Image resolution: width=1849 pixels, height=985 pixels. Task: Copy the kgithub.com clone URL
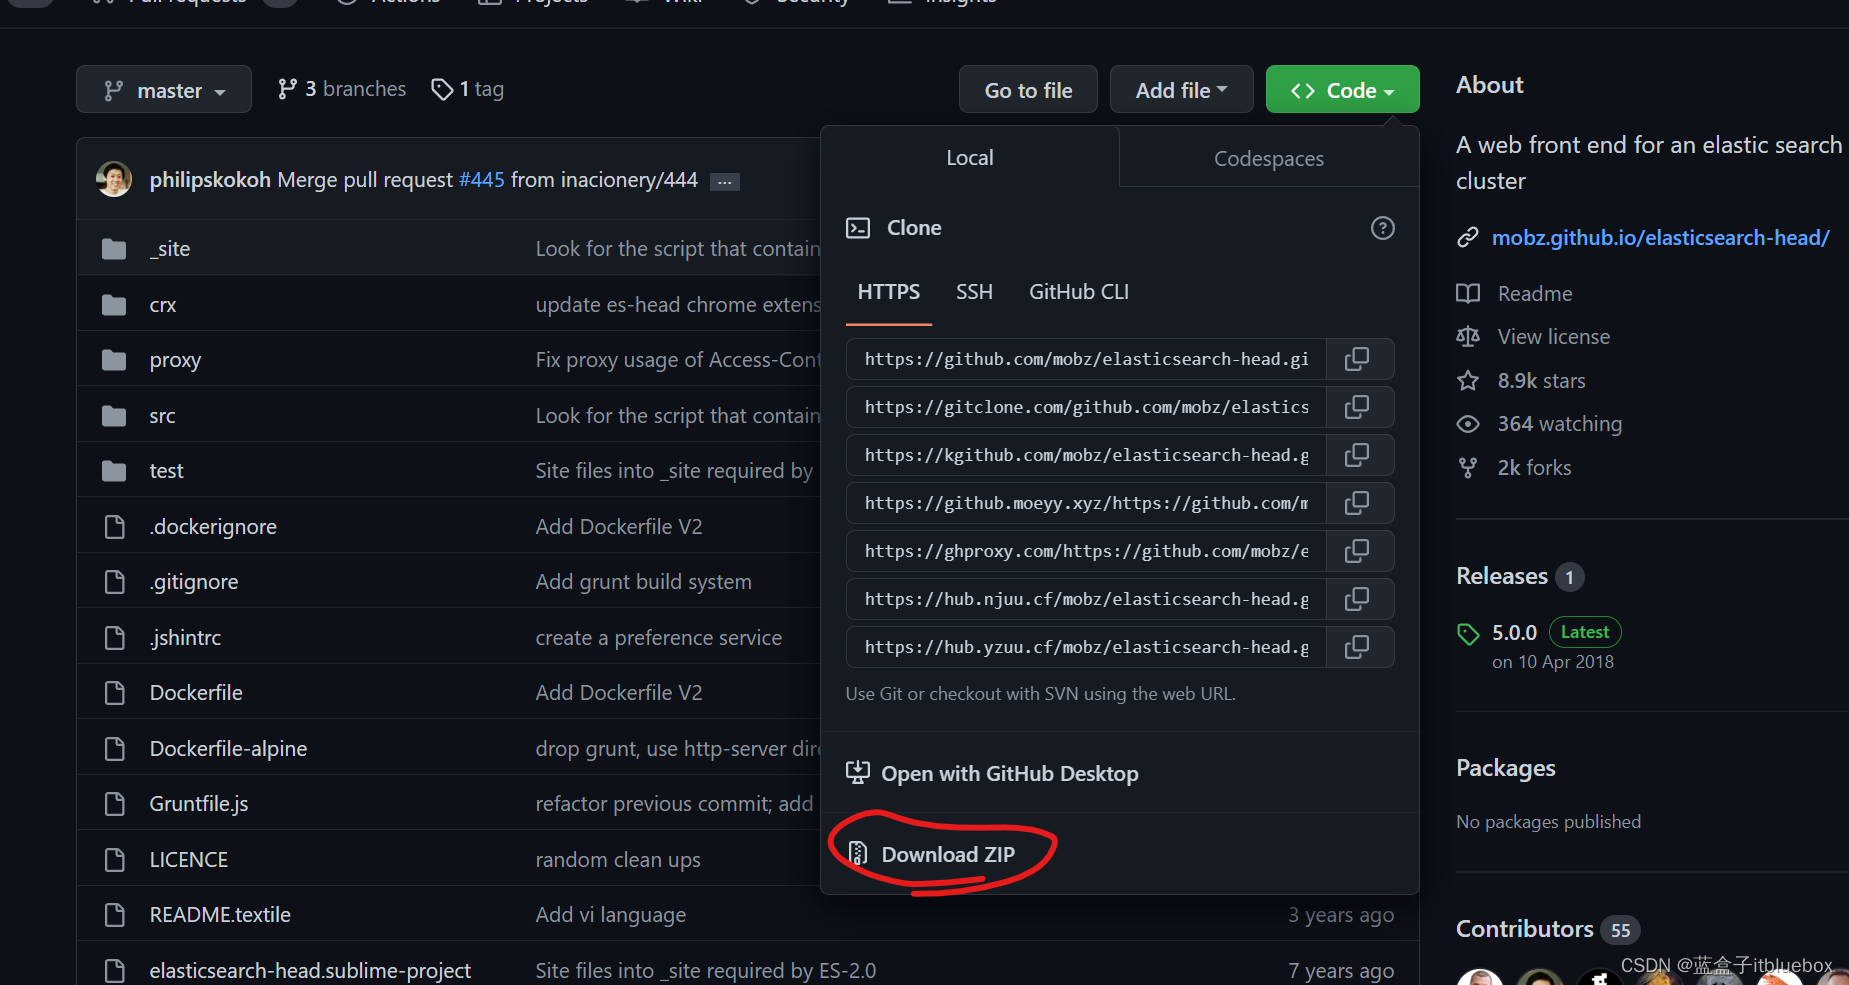[x=1357, y=455]
